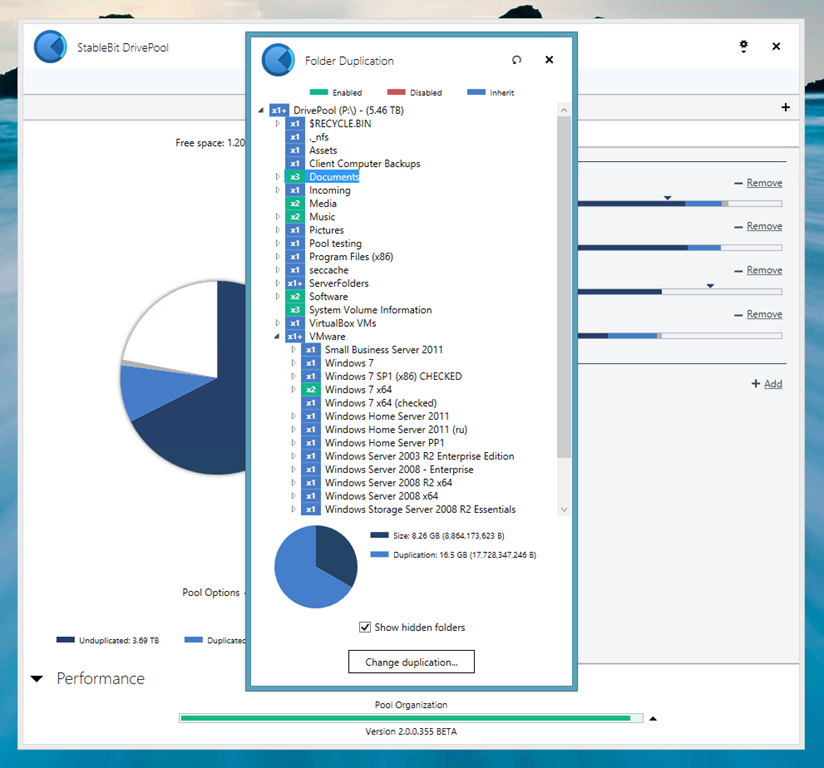
Task: Click the scrollbar up arrow in folder tree
Action: coord(564,110)
